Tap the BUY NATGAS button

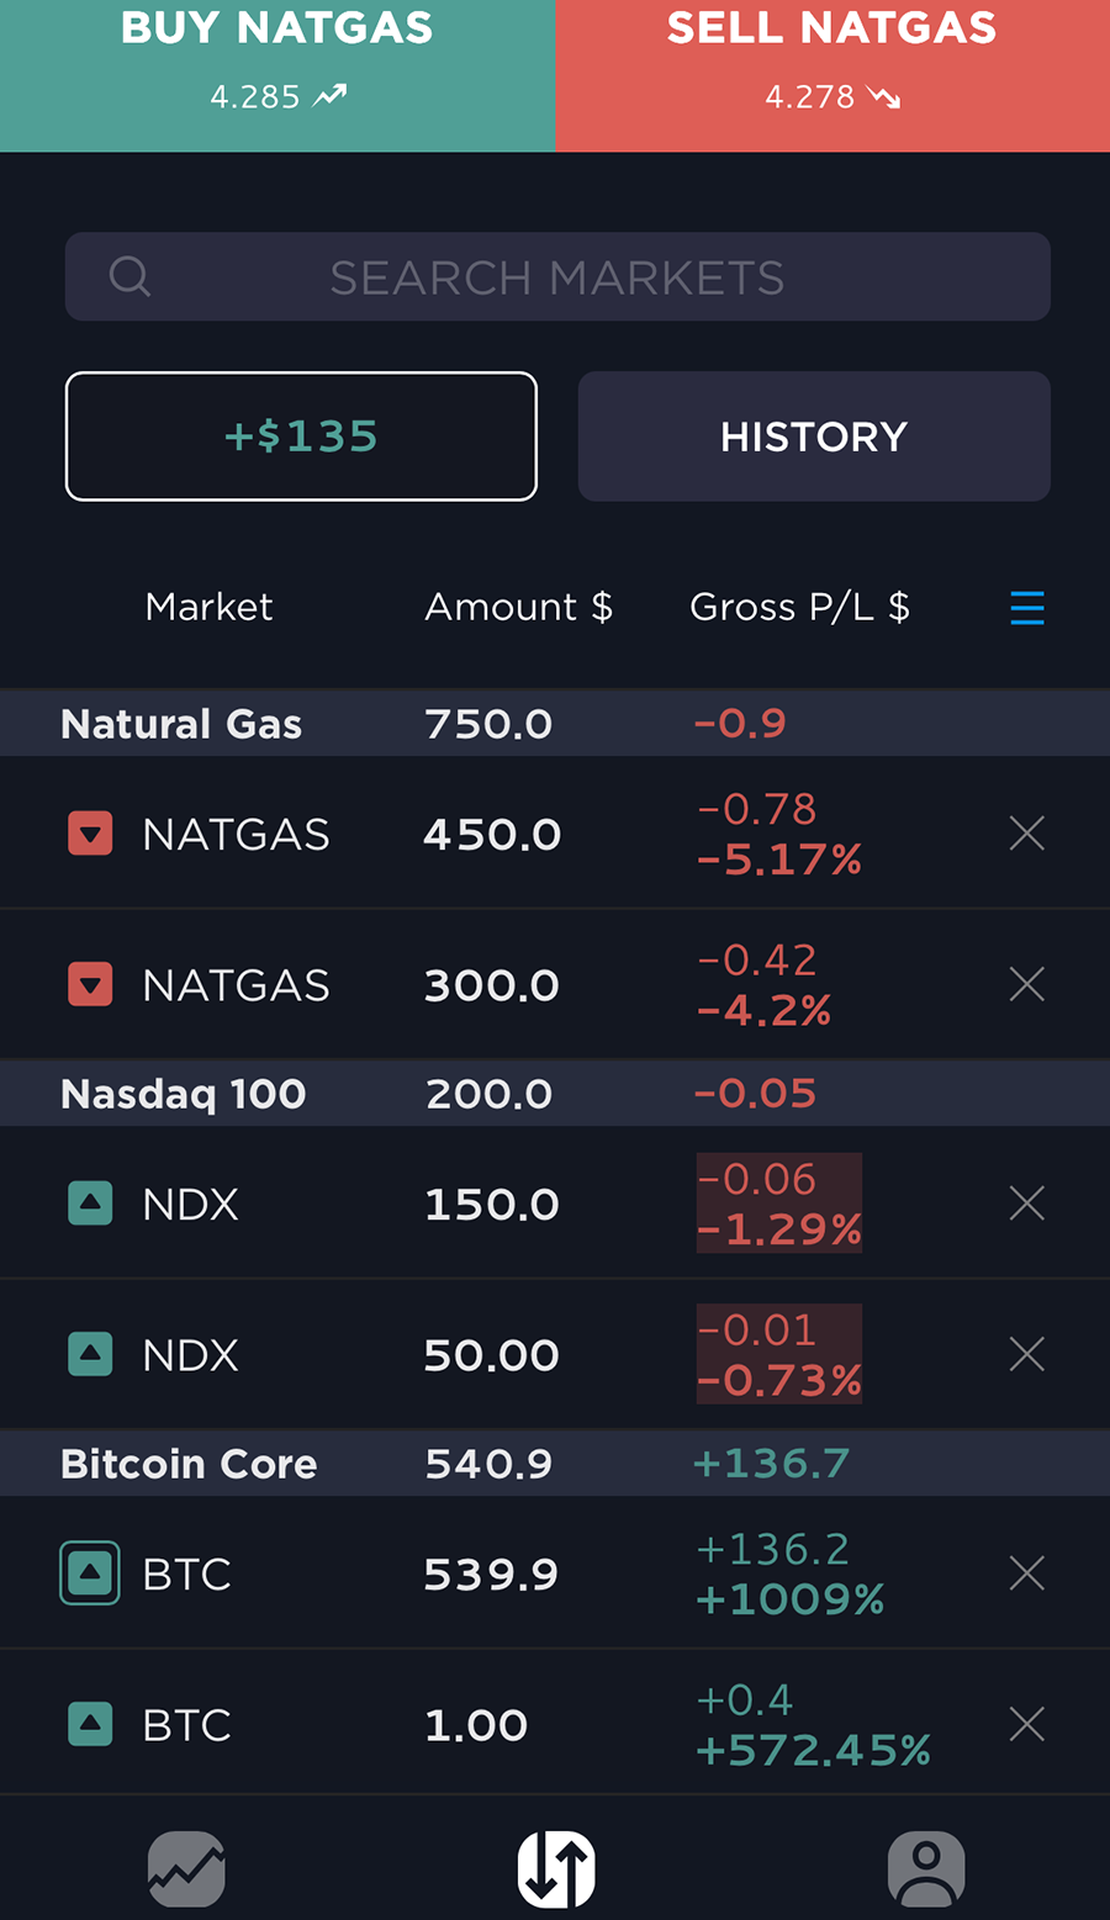(277, 76)
